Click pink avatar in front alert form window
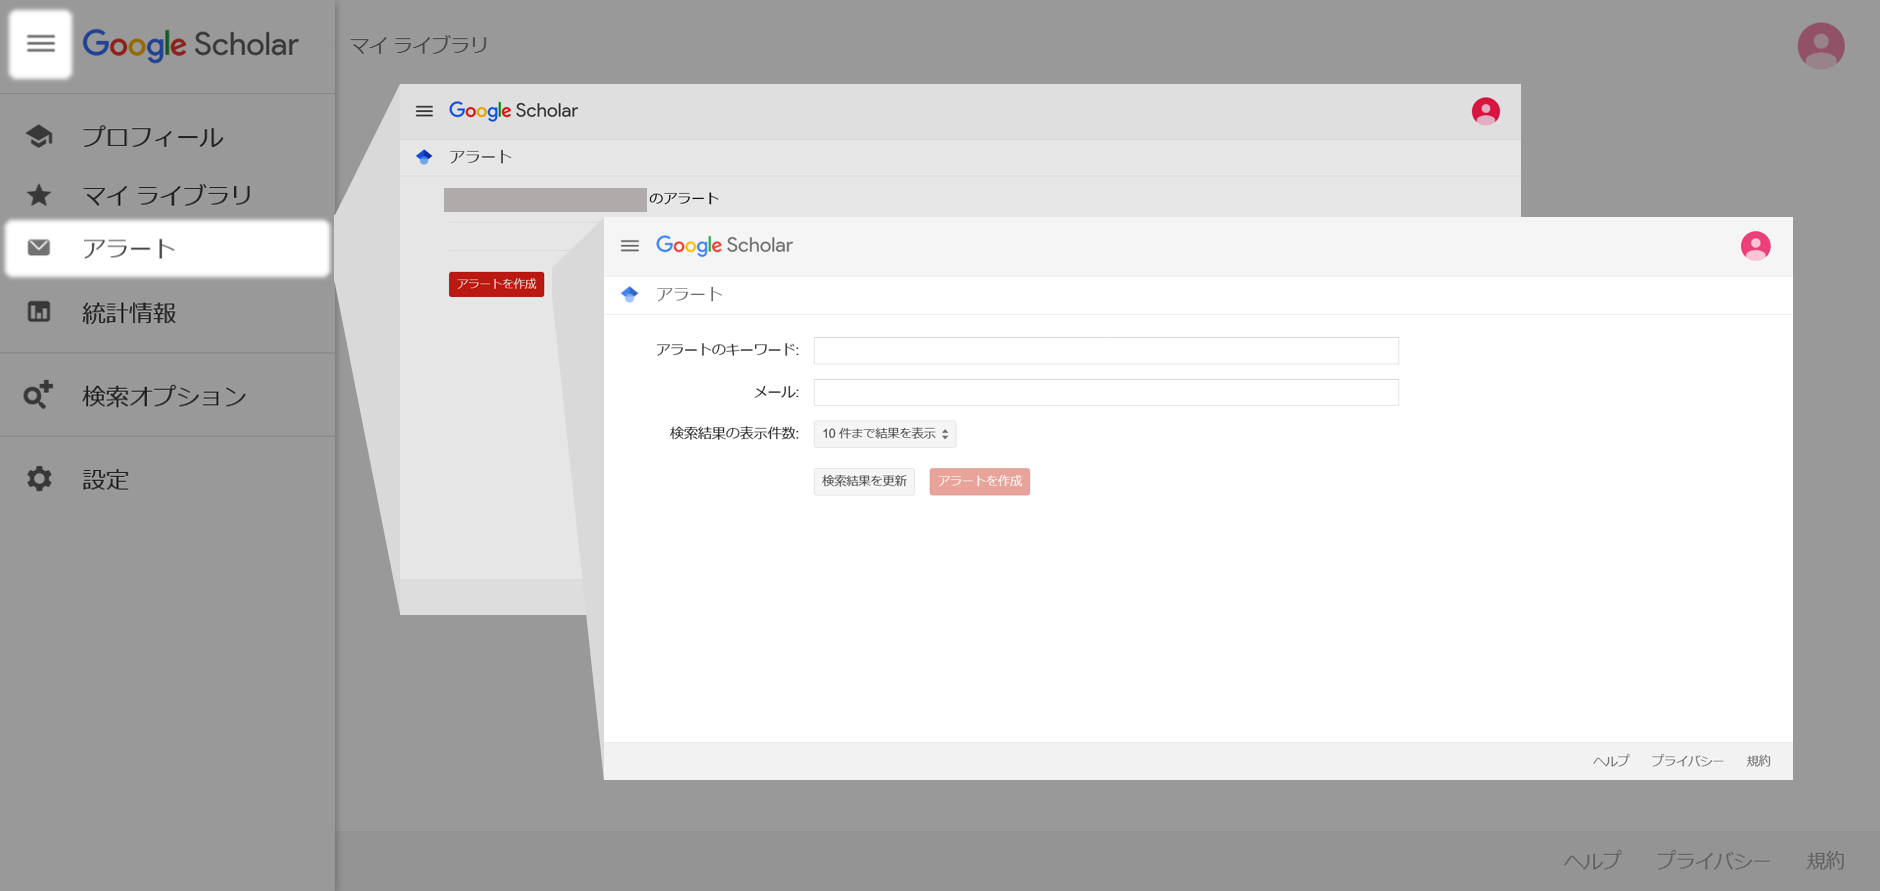Image resolution: width=1880 pixels, height=891 pixels. click(x=1756, y=246)
